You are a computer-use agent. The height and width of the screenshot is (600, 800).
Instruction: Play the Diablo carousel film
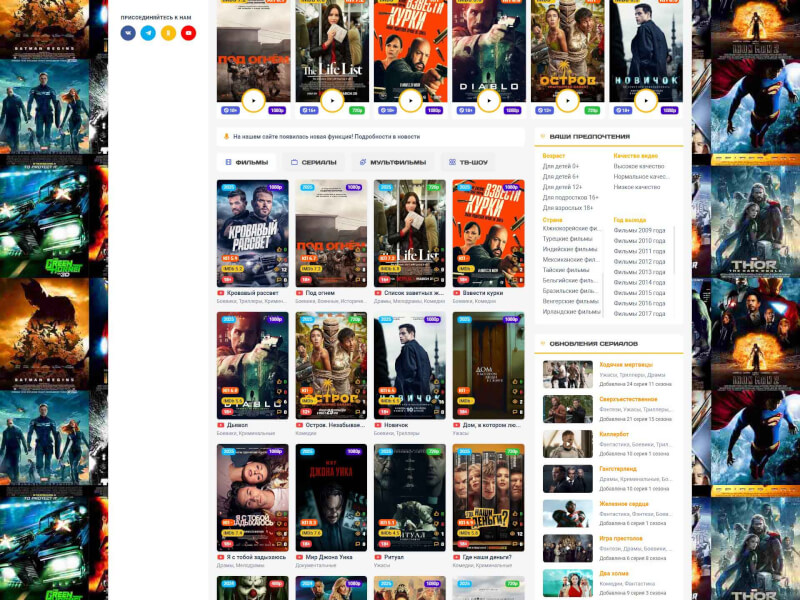[x=489, y=101]
